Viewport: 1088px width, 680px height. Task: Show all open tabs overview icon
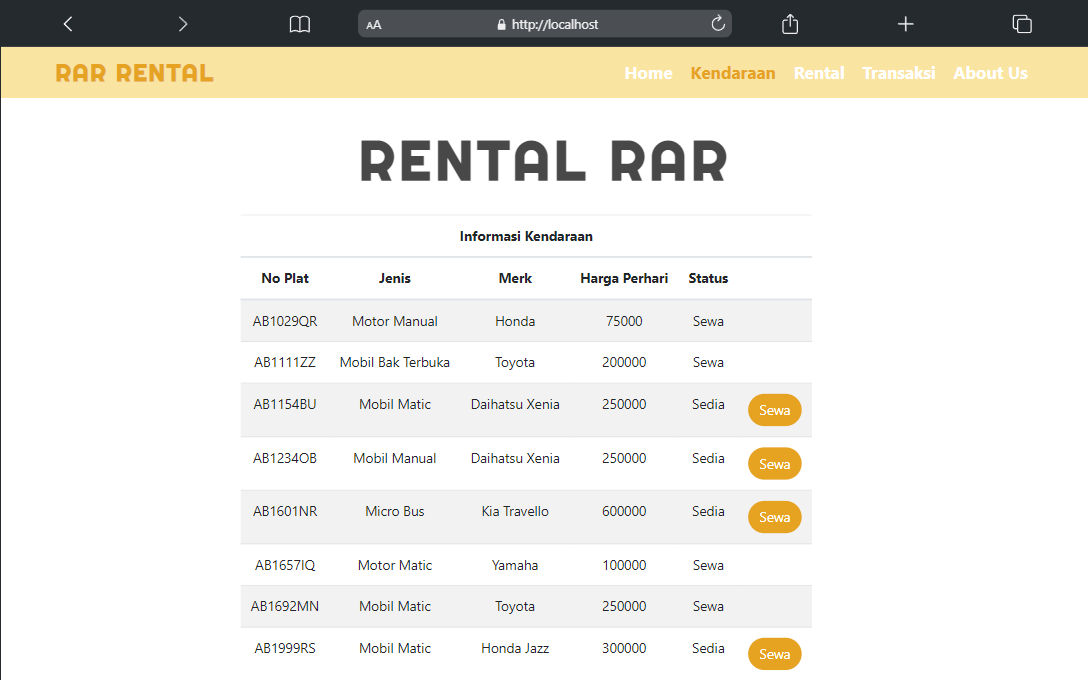click(x=1022, y=24)
